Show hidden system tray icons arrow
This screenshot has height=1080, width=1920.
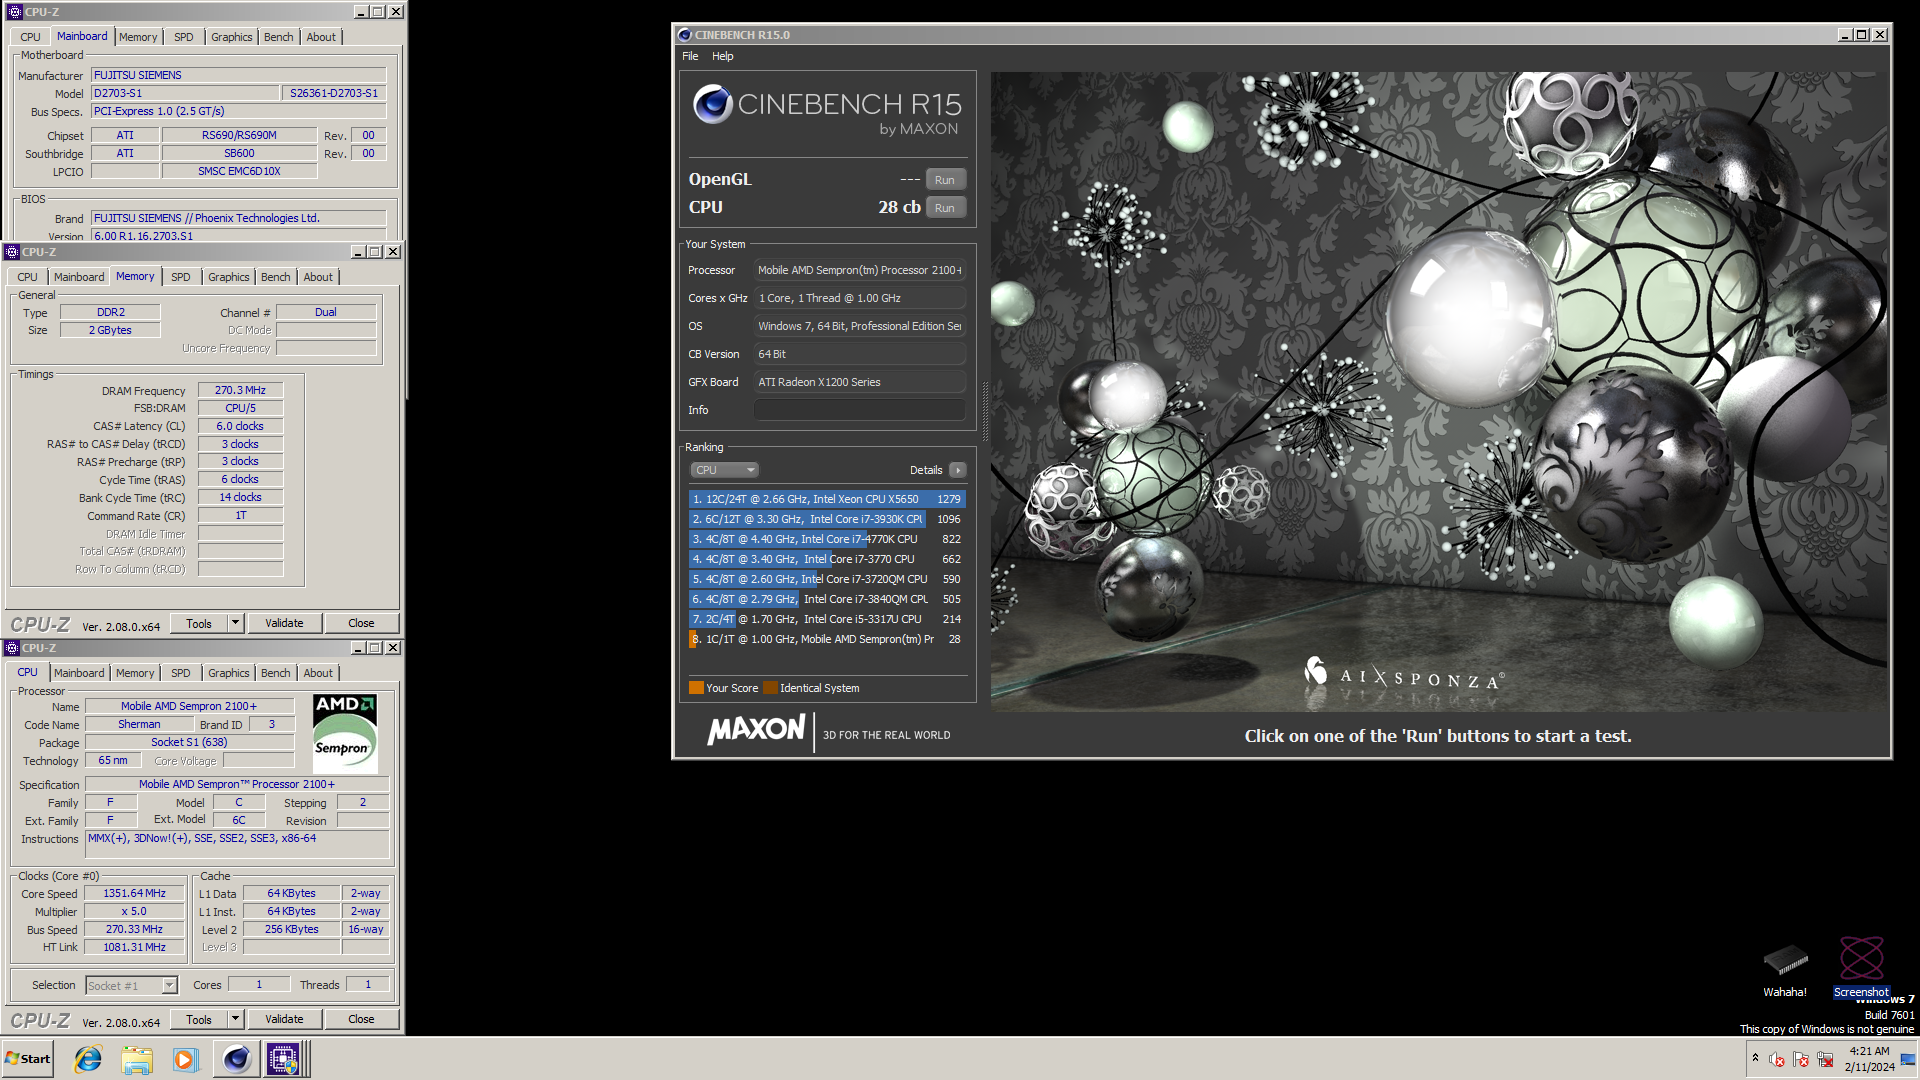[x=1755, y=1058]
